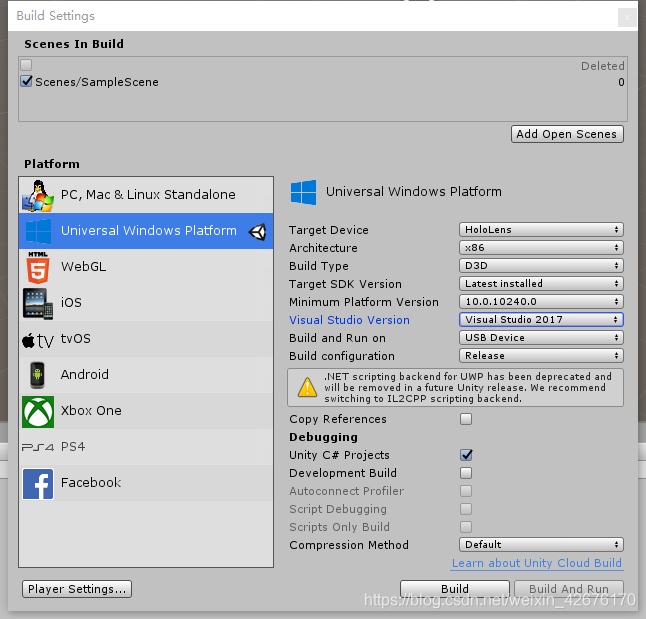Open the Target SDK Version dropdown
The width and height of the screenshot is (646, 619).
[x=541, y=284]
